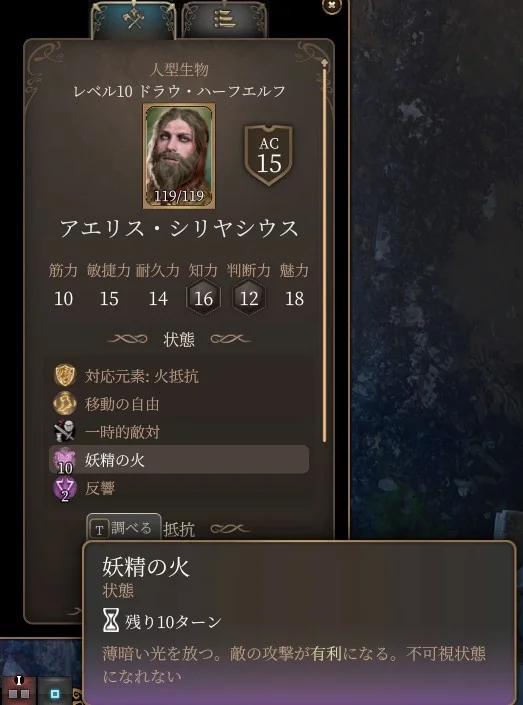
Task: Select the 対応元素: 火抵抗 shield icon
Action: (x=65, y=375)
